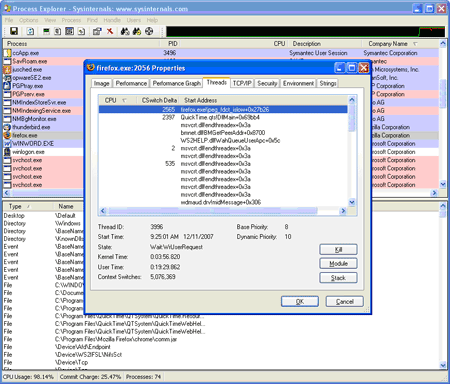Click the CPU usage history graph

click(x=305, y=32)
